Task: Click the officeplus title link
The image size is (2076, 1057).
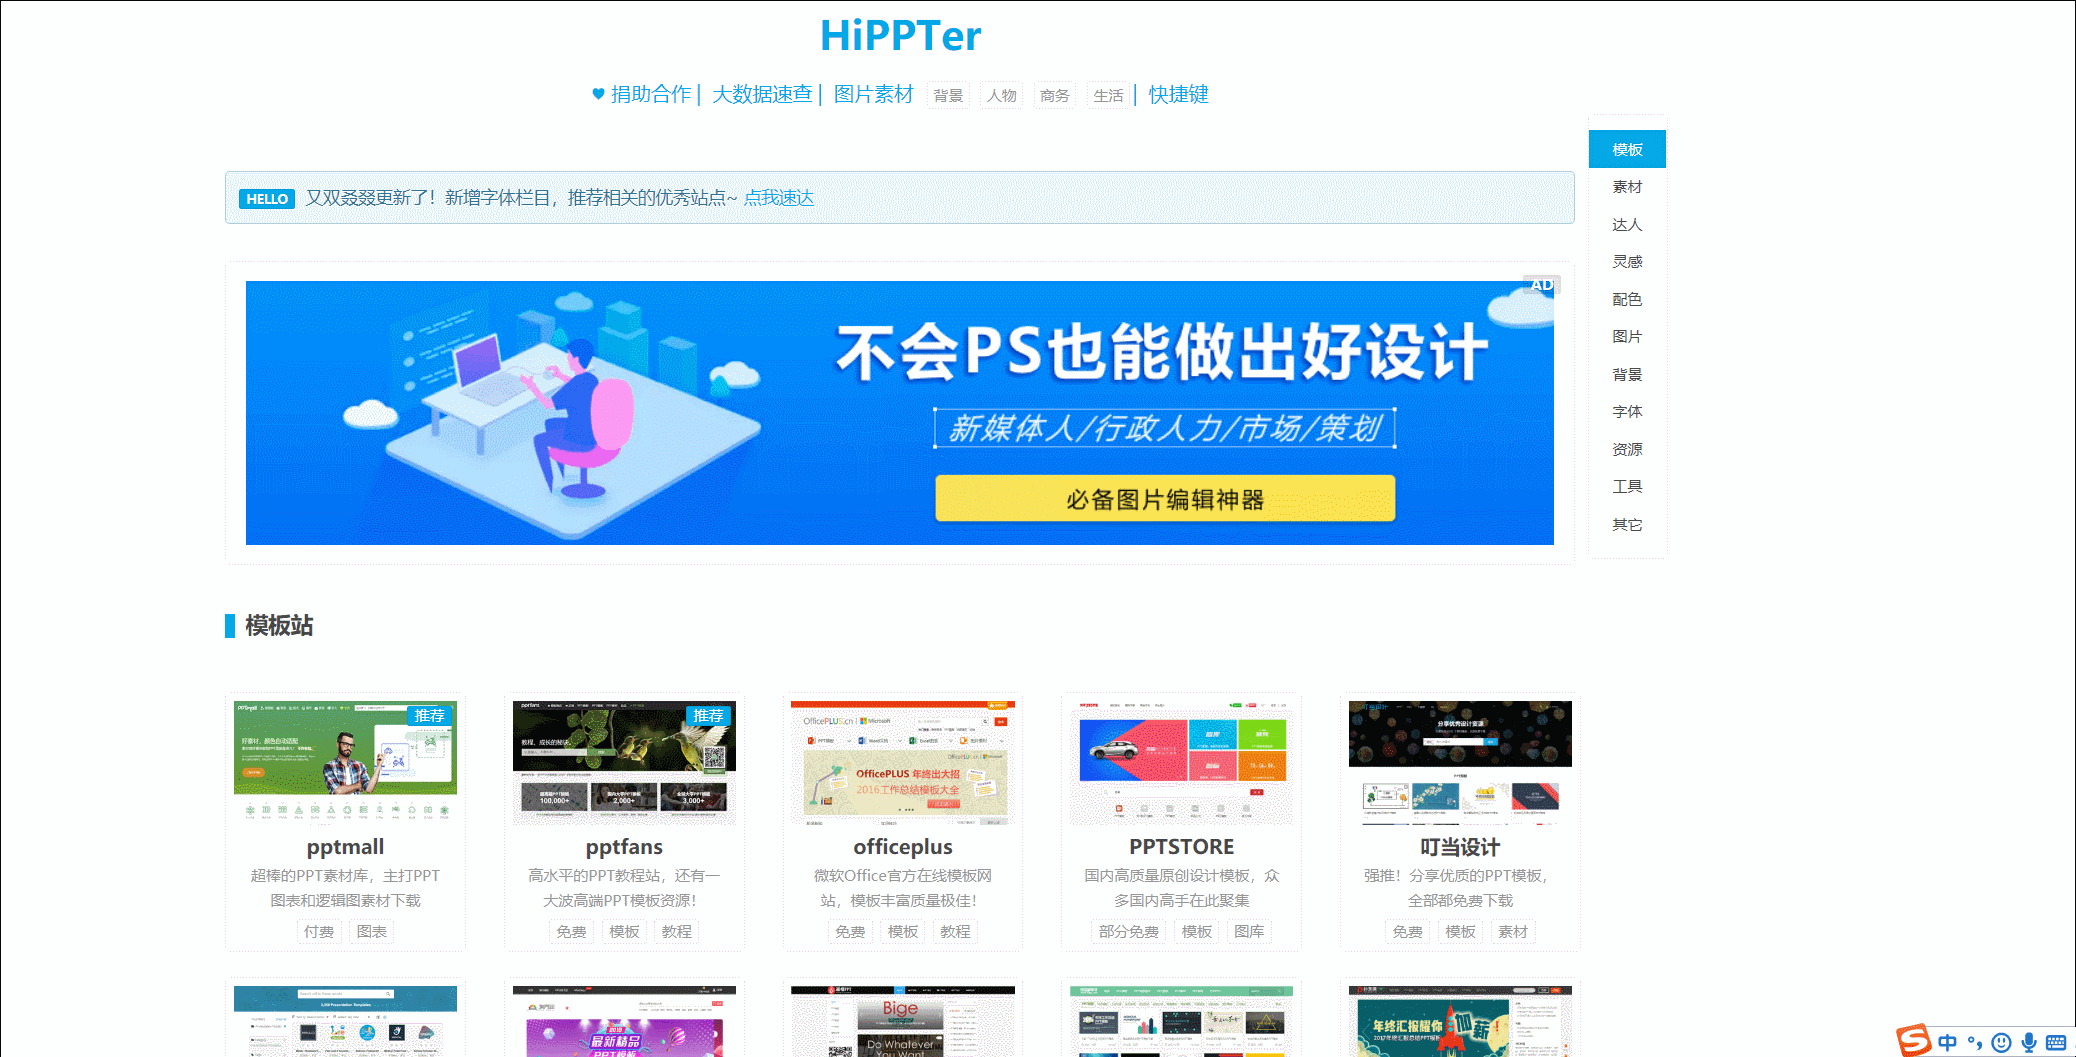Action: [903, 847]
